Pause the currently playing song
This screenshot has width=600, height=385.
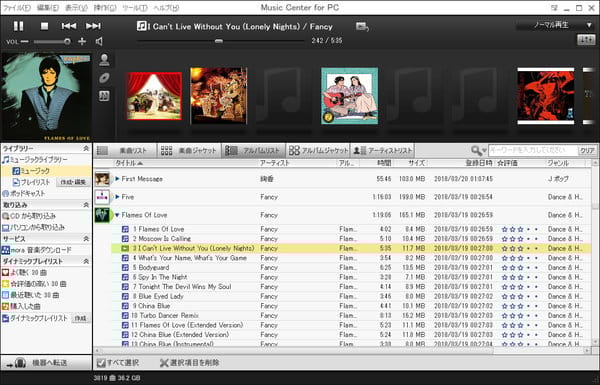coord(18,26)
